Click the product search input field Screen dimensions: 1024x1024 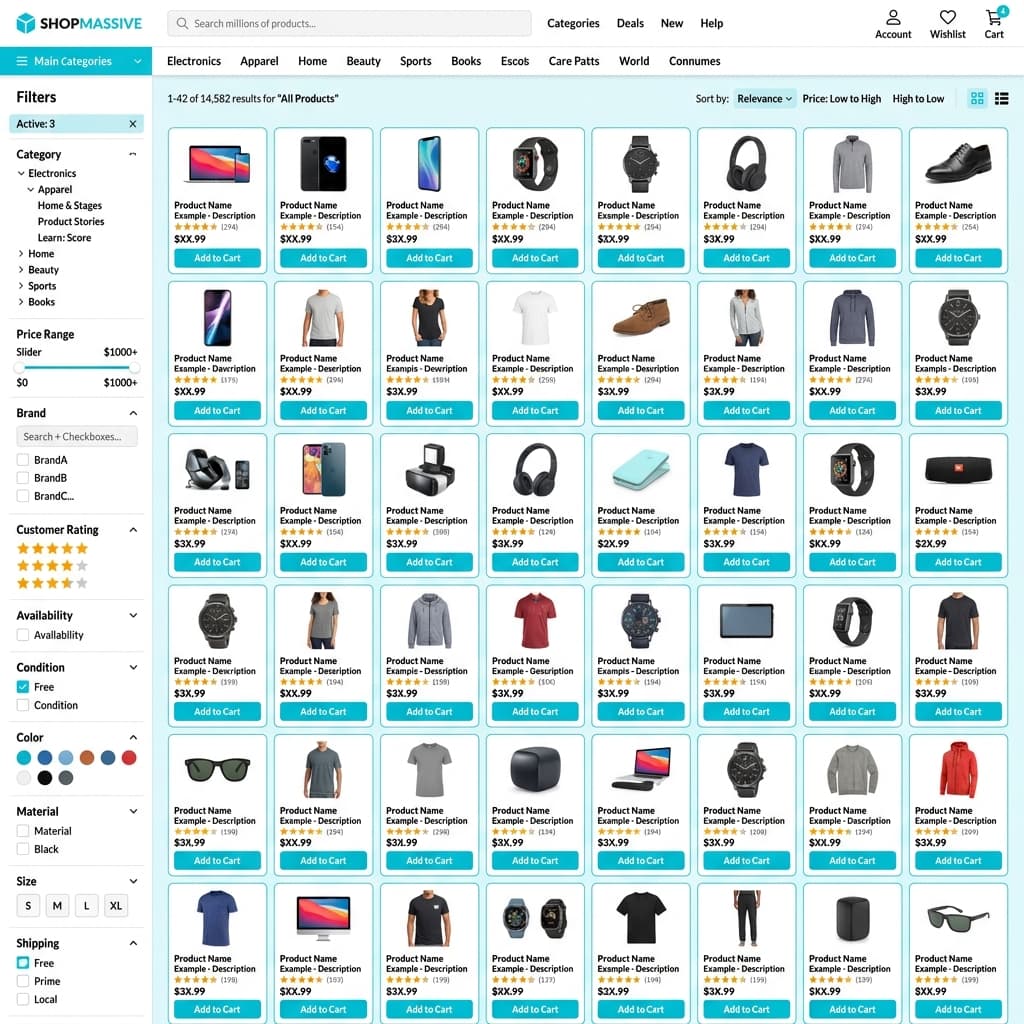pyautogui.click(x=350, y=22)
